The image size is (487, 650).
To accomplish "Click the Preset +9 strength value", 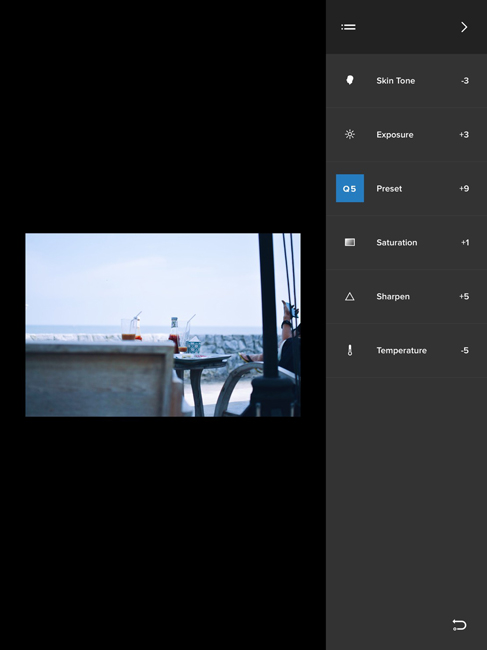I will [464, 188].
